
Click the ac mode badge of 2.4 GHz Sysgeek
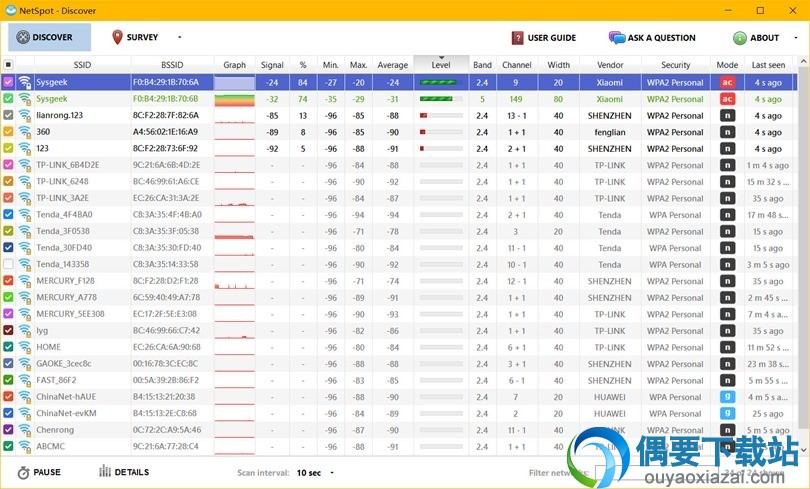727,82
